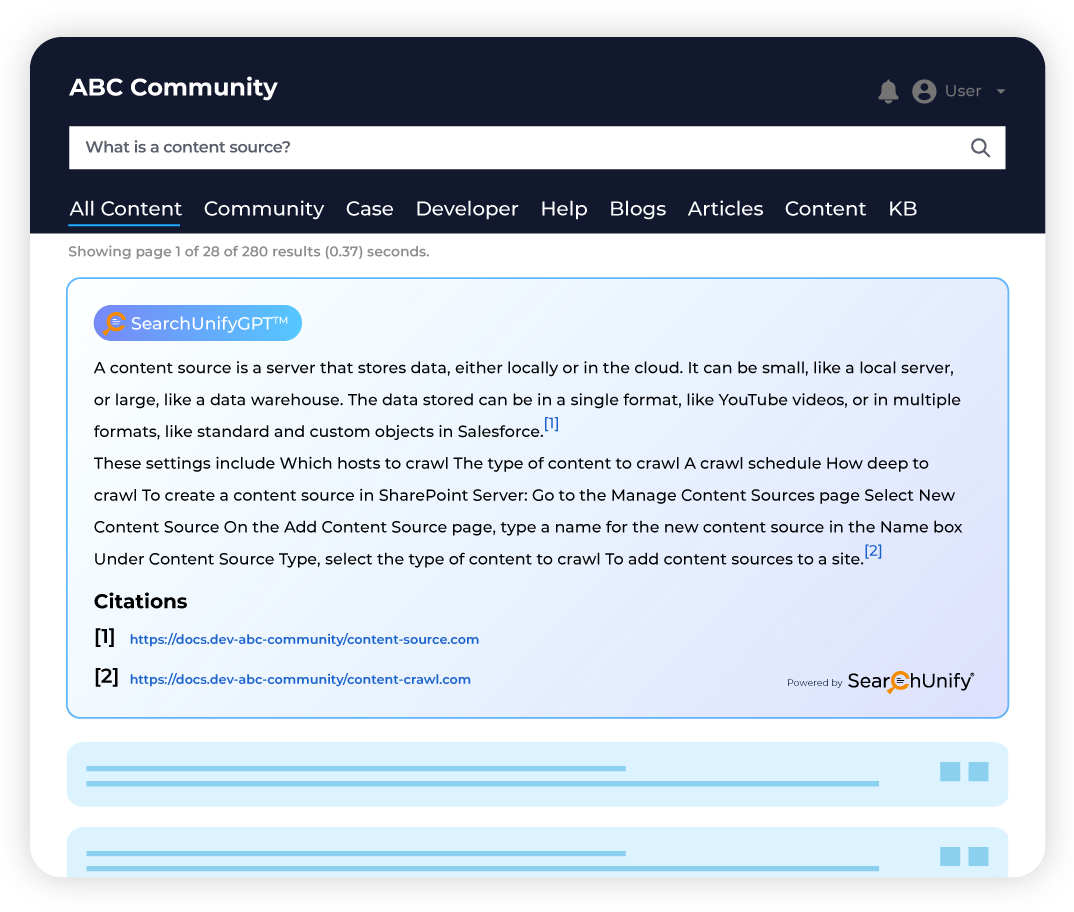Click the user avatar icon
Screen dimensions: 1074x912
(x=924, y=91)
